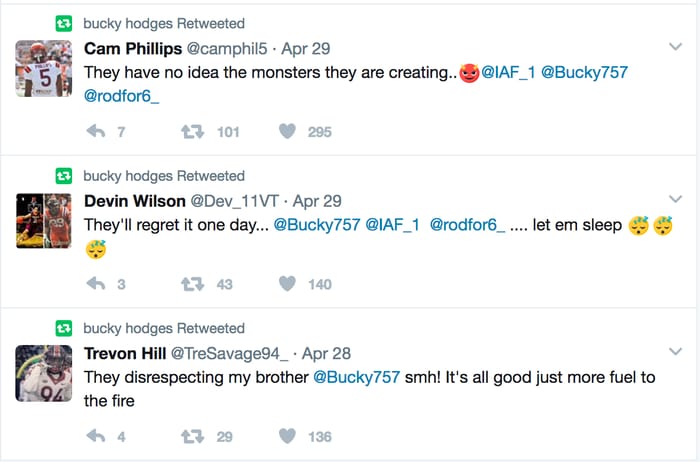Viewport: 700px width, 462px height.
Task: Open the @Bucky757 mention in Trevon's tweet
Action: 357,377
